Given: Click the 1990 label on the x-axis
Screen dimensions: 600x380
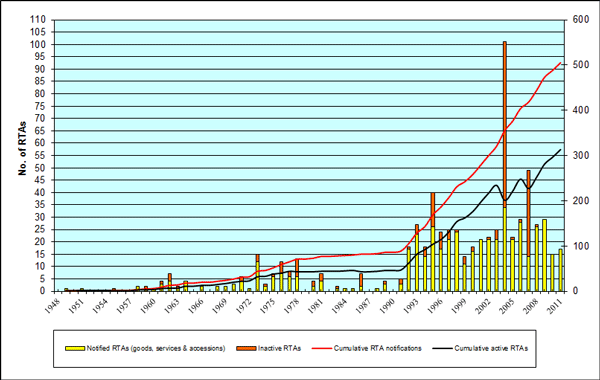Looking at the screenshot, I should tap(387, 307).
